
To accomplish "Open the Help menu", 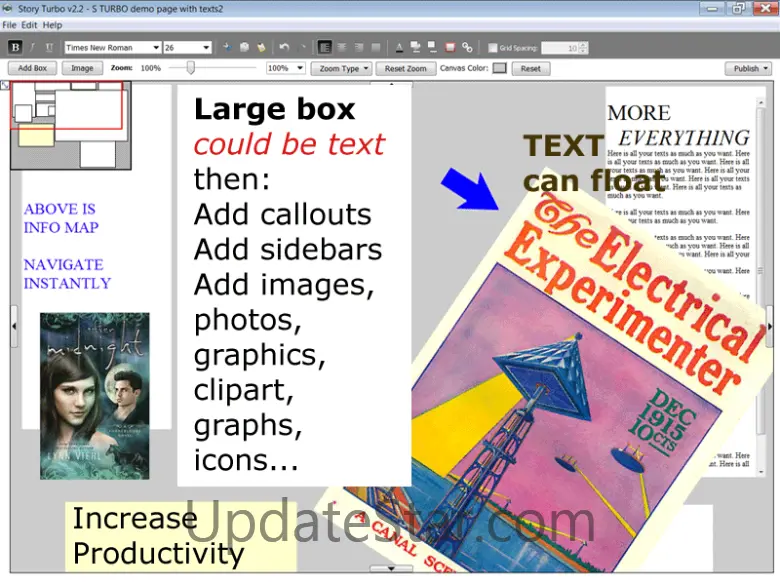I will click(52, 25).
